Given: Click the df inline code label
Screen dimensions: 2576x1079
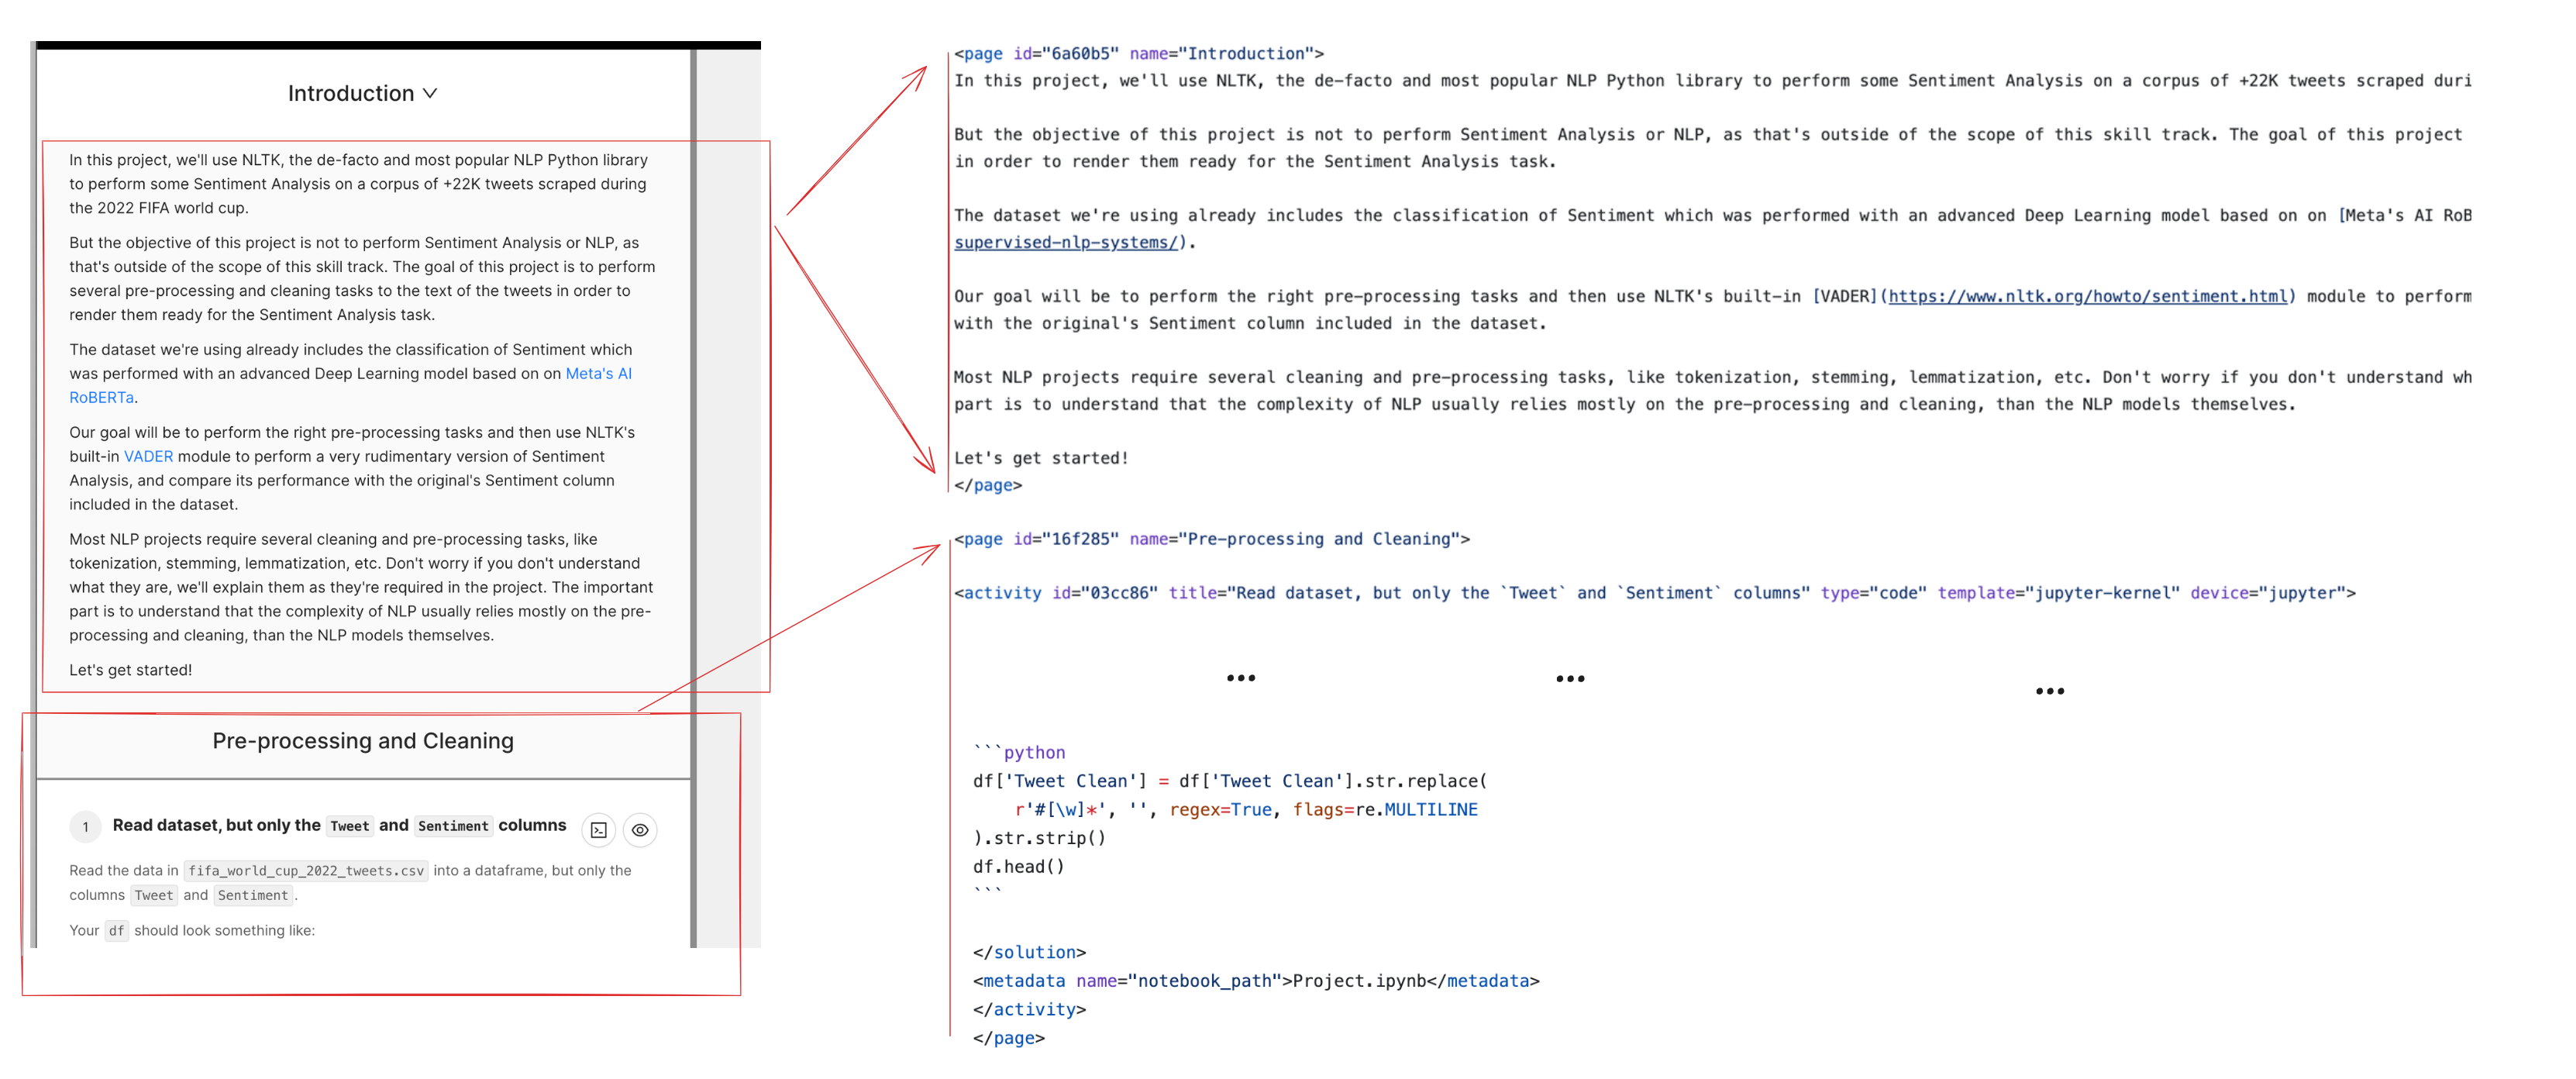Looking at the screenshot, I should tap(117, 931).
